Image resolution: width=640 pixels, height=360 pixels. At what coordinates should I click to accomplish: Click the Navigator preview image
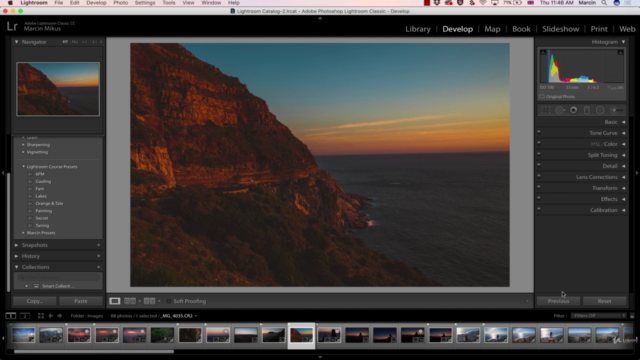click(58, 89)
